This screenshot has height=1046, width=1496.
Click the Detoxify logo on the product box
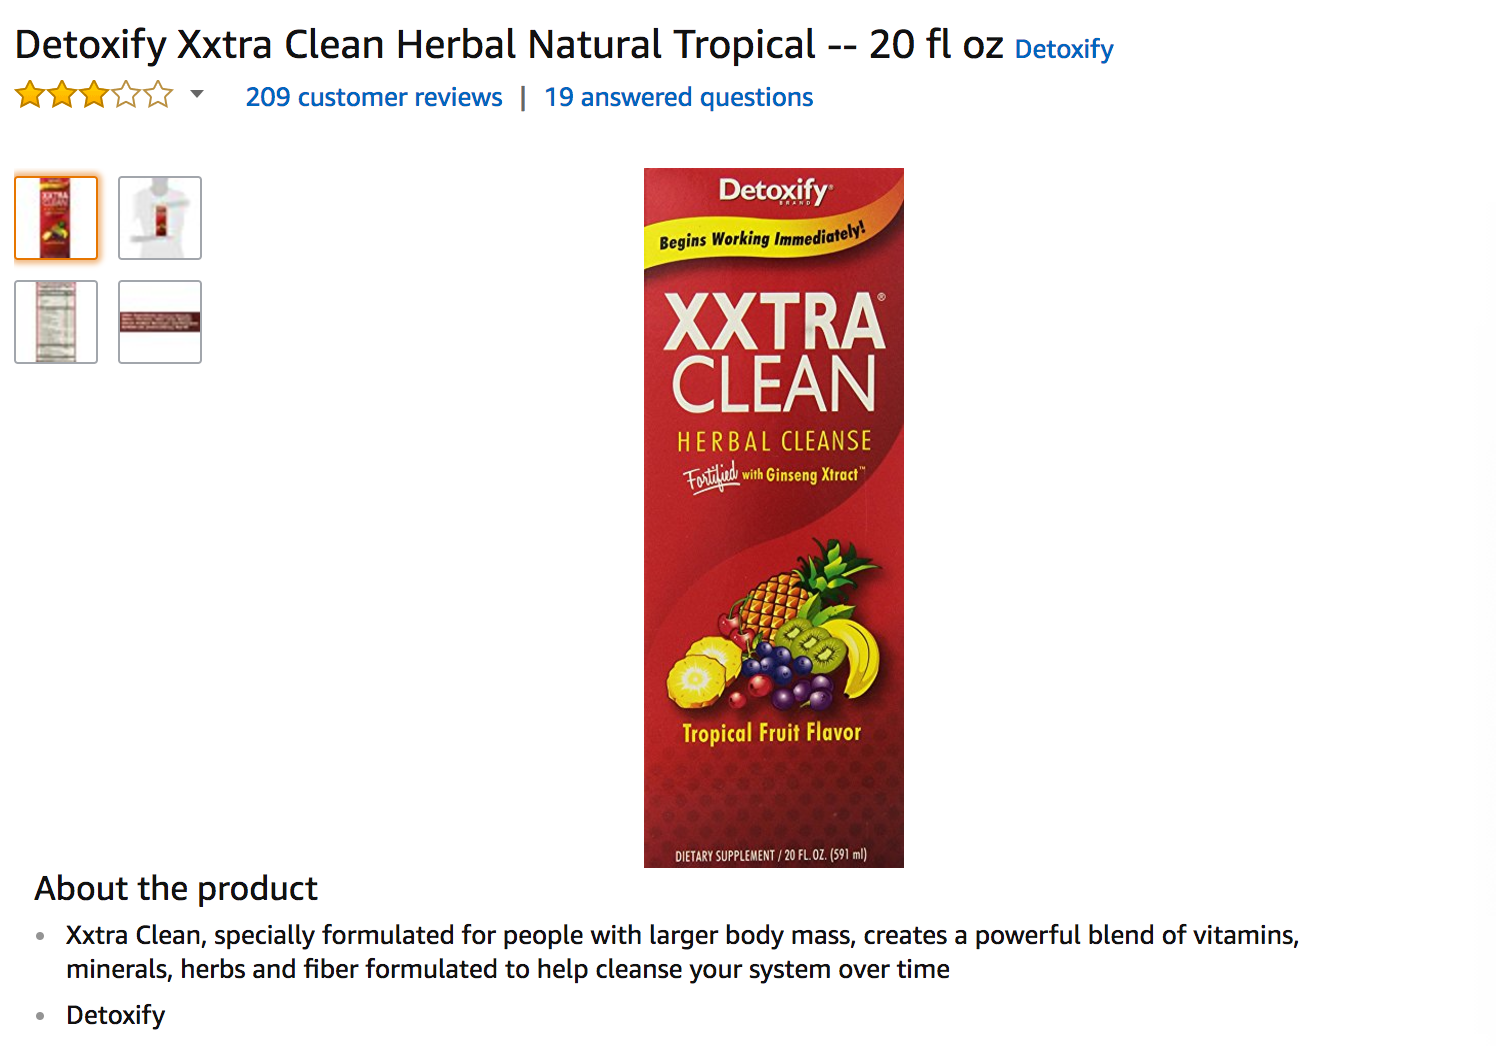pyautogui.click(x=774, y=191)
